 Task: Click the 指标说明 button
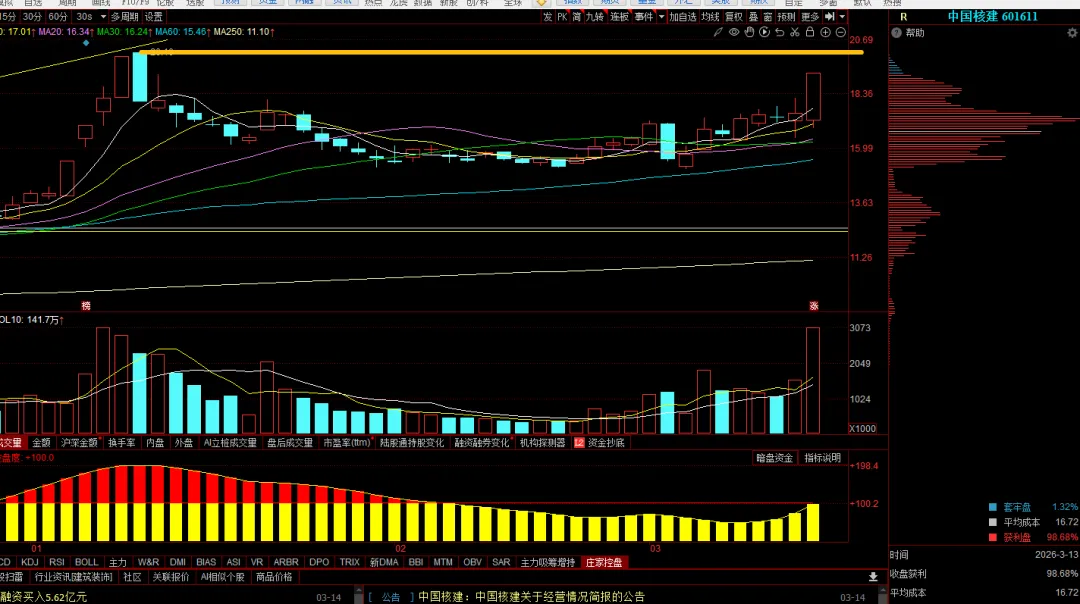click(822, 458)
